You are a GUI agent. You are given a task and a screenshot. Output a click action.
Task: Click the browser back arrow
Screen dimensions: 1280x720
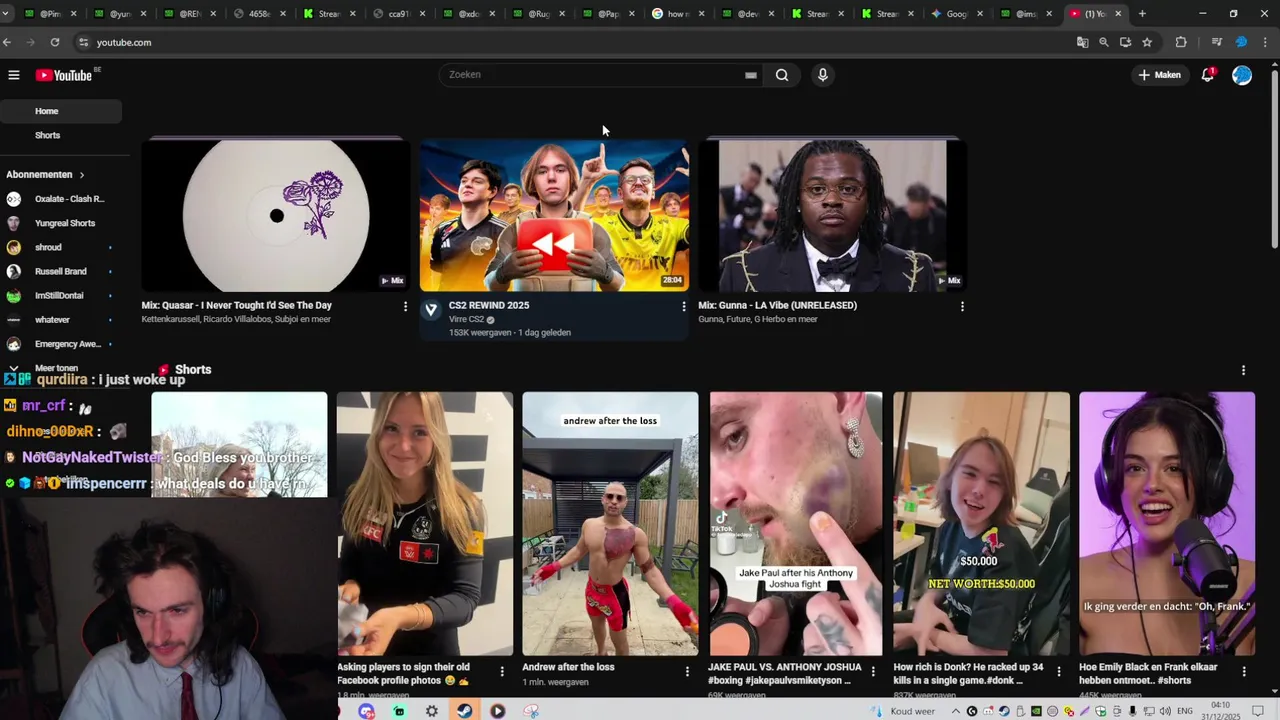pos(8,42)
